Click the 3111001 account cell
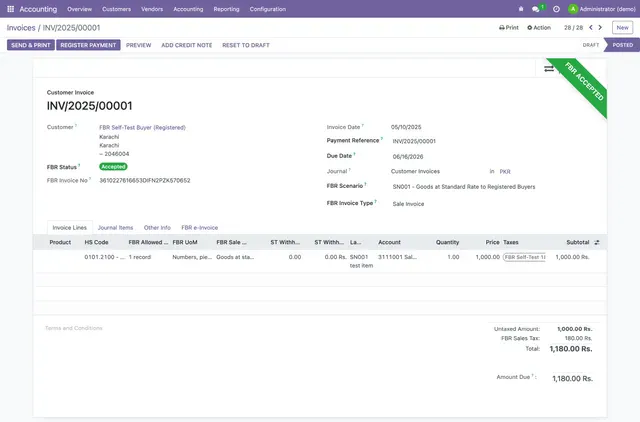Screen dimensions: 640x422 (x=397, y=257)
